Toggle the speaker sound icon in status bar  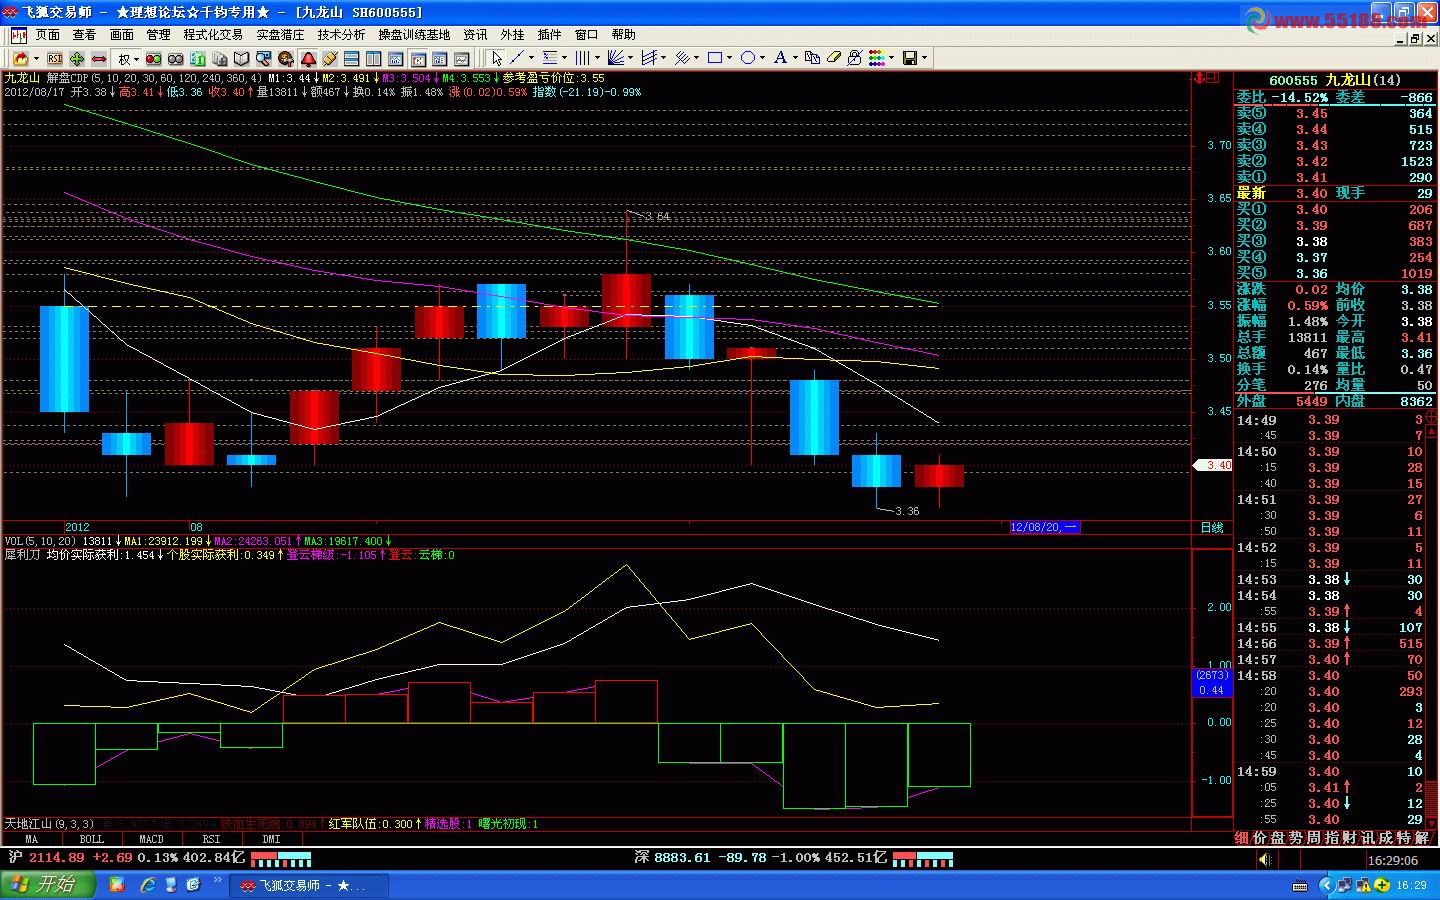(x=1265, y=859)
